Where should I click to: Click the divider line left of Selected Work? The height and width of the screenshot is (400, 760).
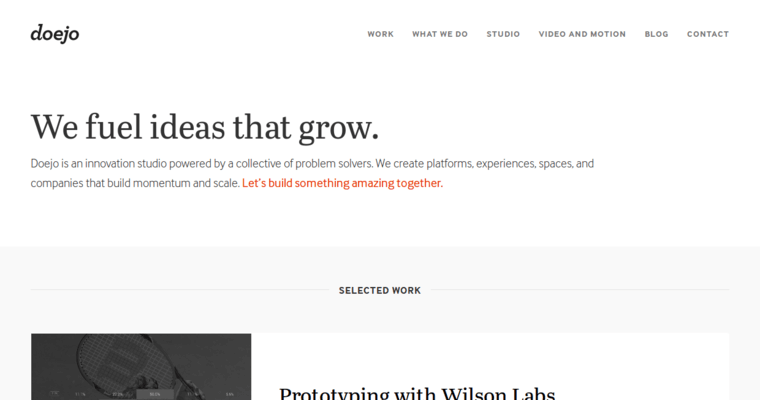click(x=180, y=290)
